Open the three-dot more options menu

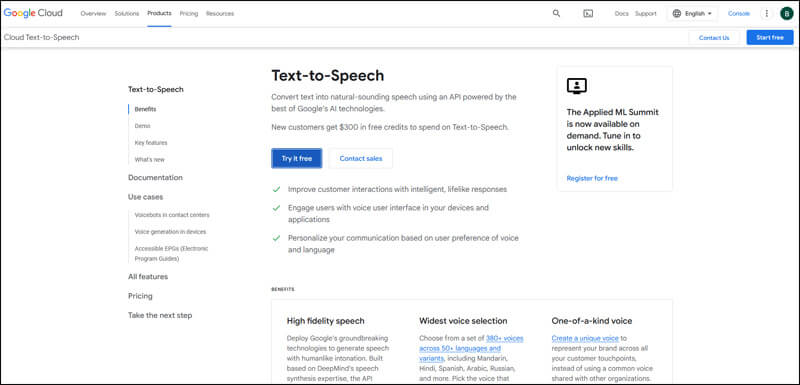766,14
